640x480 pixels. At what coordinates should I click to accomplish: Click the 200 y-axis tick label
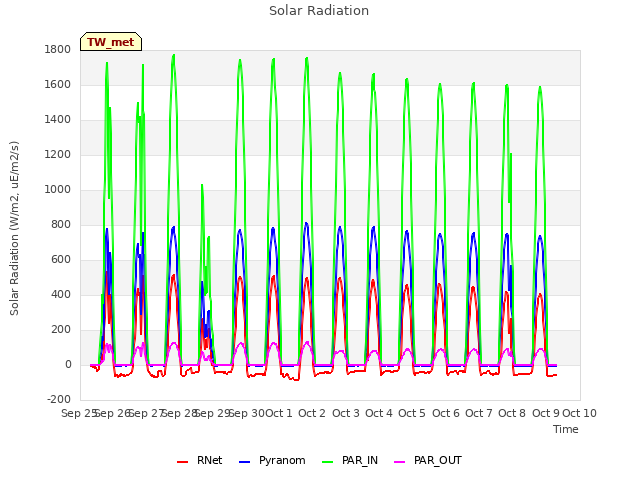click(61, 330)
